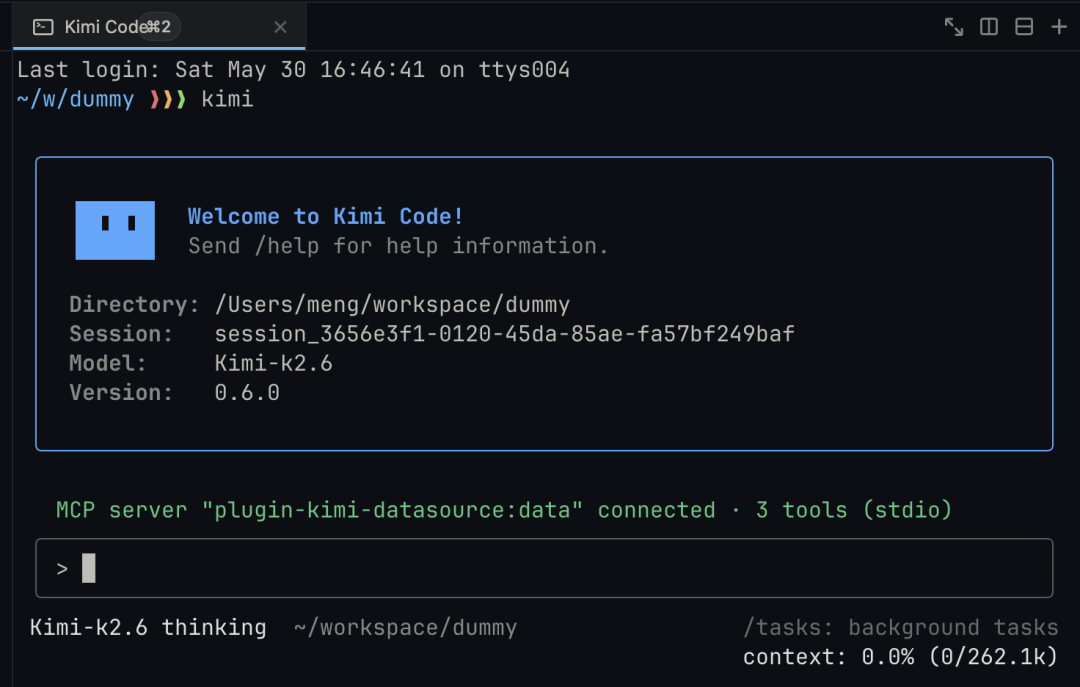The height and width of the screenshot is (687, 1080).
Task: Close the Kimi Code tab
Action: click(x=280, y=27)
